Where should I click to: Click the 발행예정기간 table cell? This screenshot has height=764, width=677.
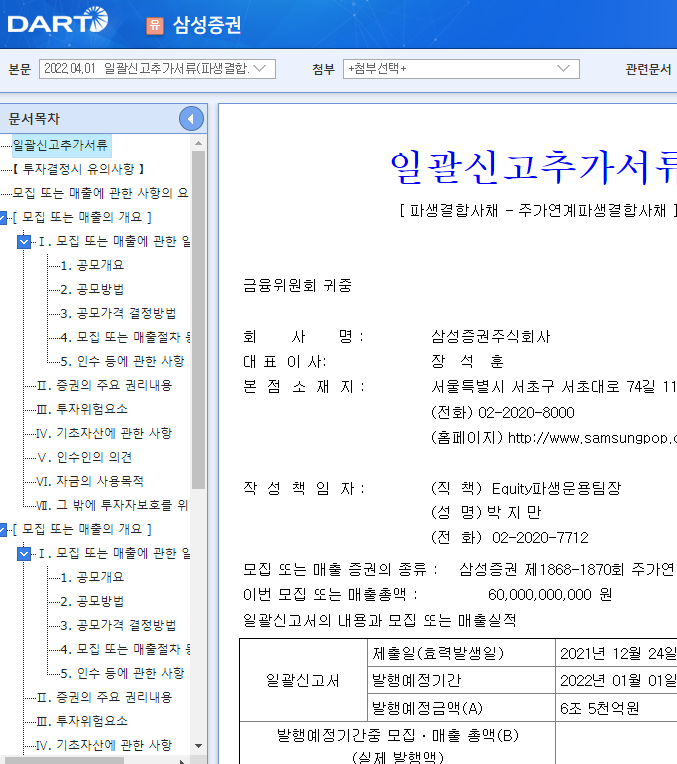pyautogui.click(x=461, y=680)
